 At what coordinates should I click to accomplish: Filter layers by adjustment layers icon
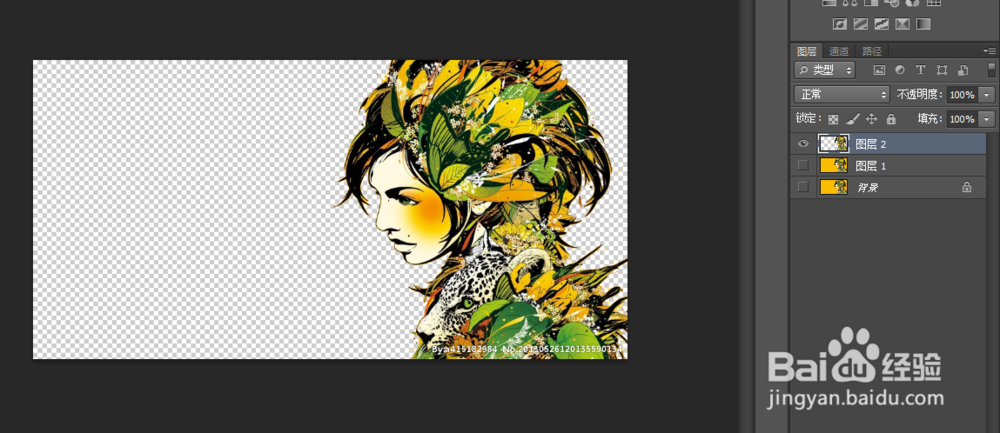900,70
